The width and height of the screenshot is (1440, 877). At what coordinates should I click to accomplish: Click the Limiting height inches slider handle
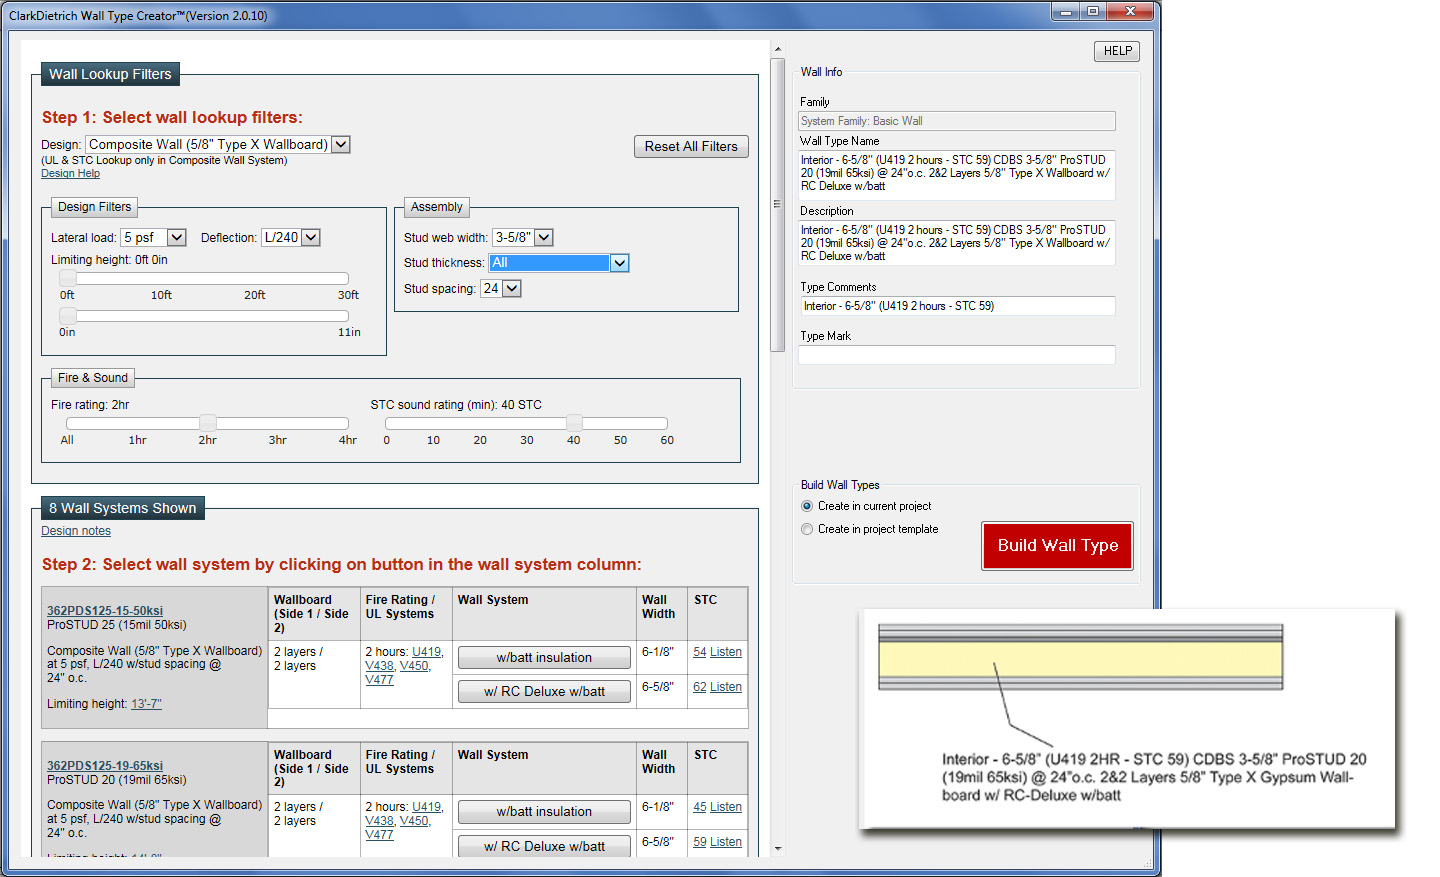(x=68, y=316)
